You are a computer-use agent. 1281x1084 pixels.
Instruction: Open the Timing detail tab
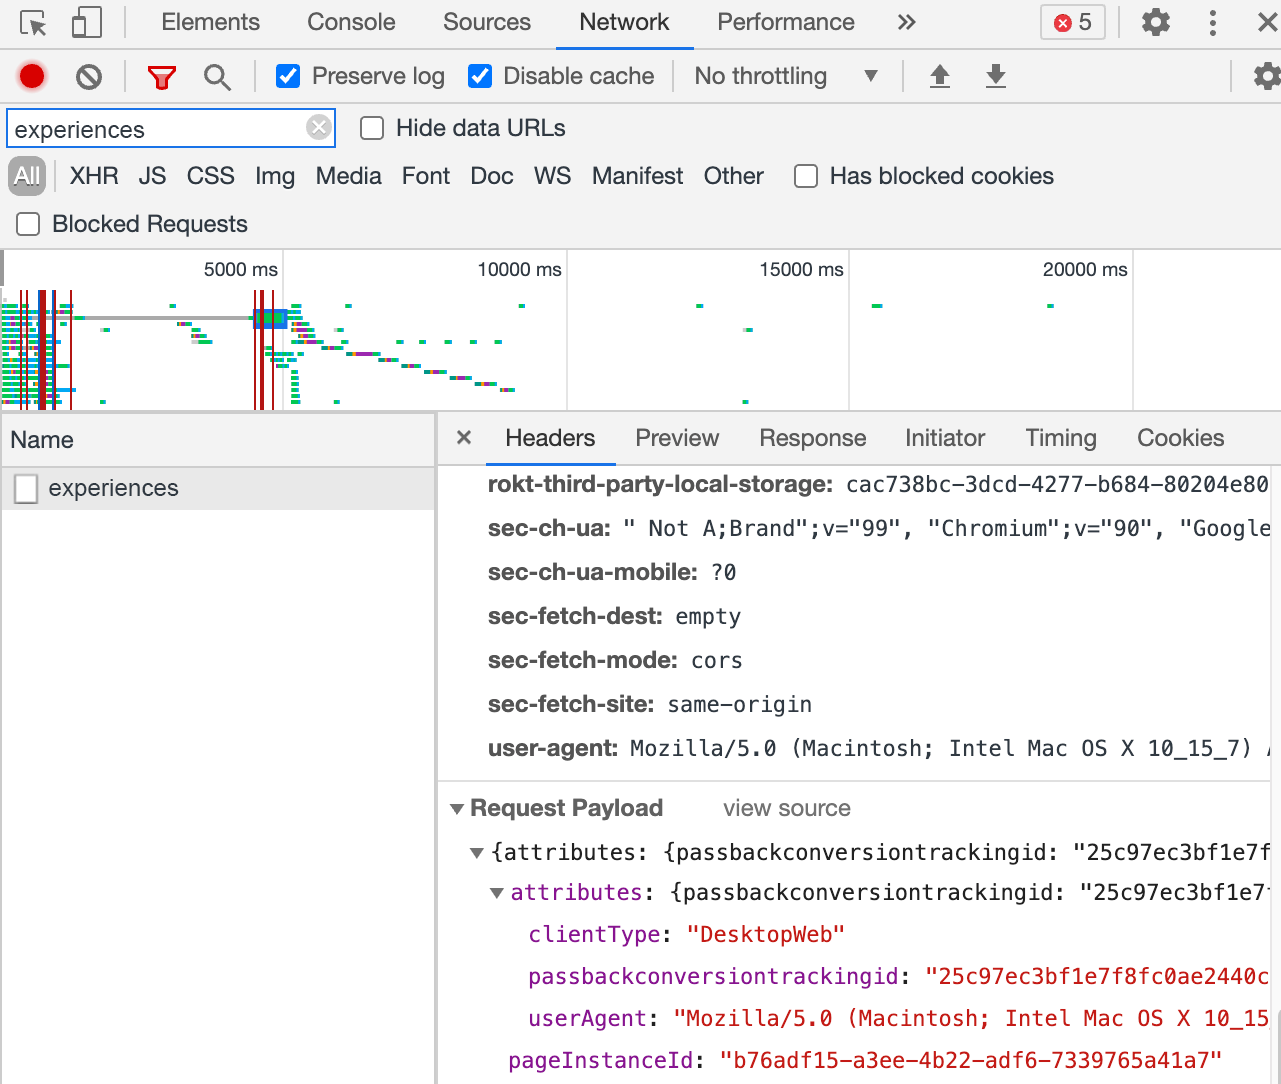[x=1061, y=438]
